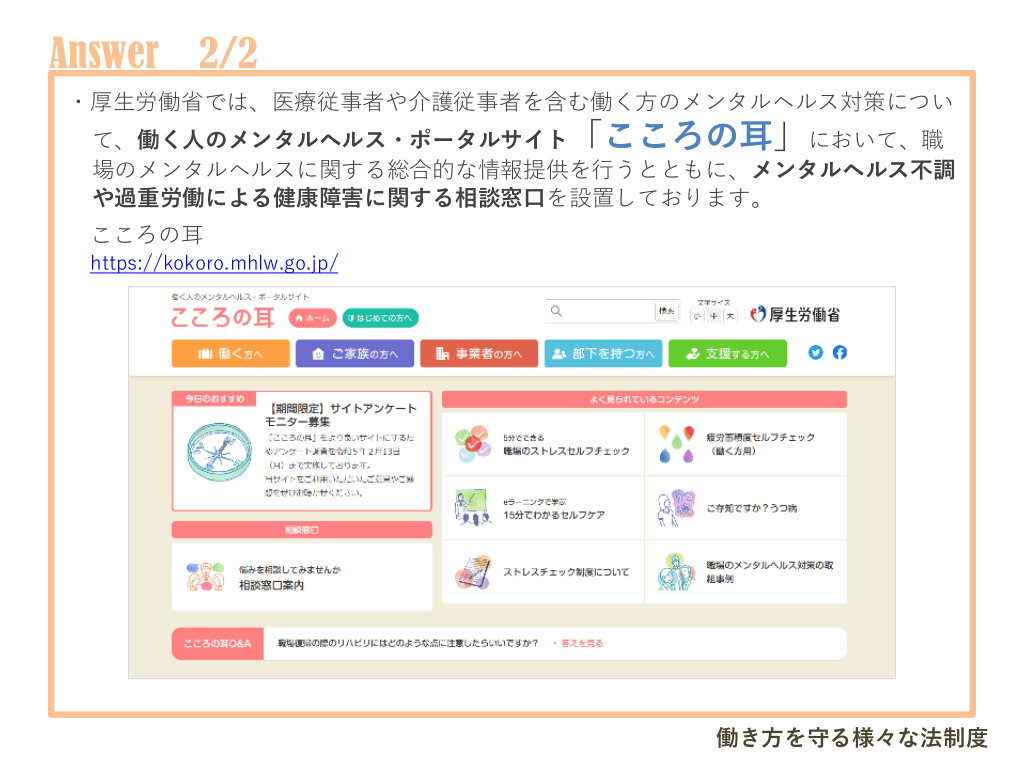
Task: Select the 相談窓口案内 people icon
Action: pyautogui.click(x=205, y=577)
